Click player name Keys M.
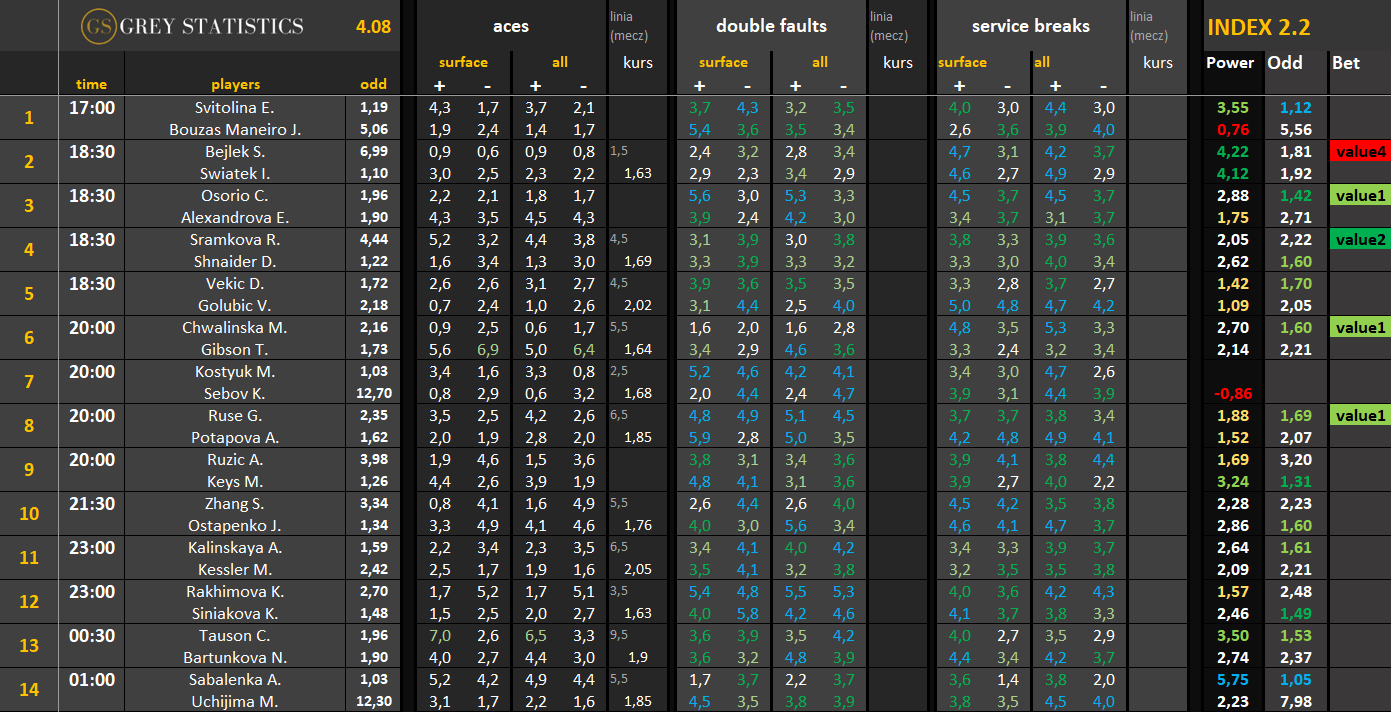 [x=236, y=481]
